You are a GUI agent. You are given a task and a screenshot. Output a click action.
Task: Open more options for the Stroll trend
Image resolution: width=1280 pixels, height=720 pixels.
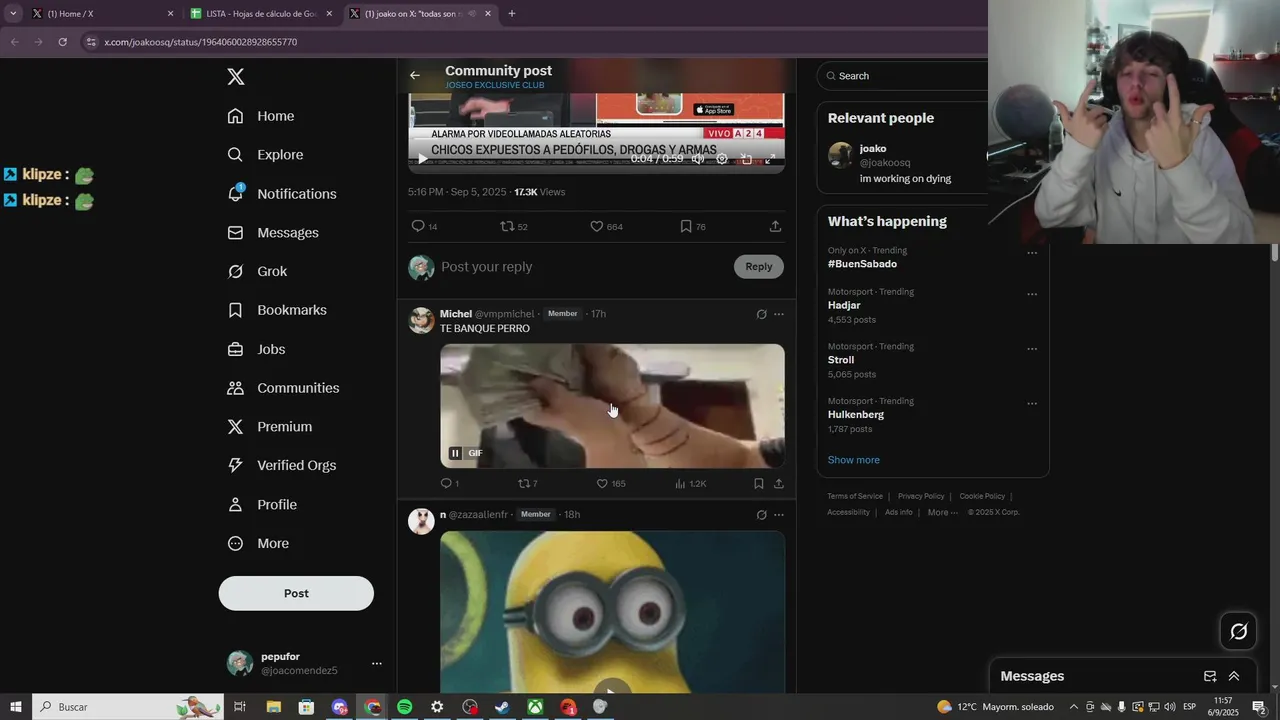coord(1032,349)
